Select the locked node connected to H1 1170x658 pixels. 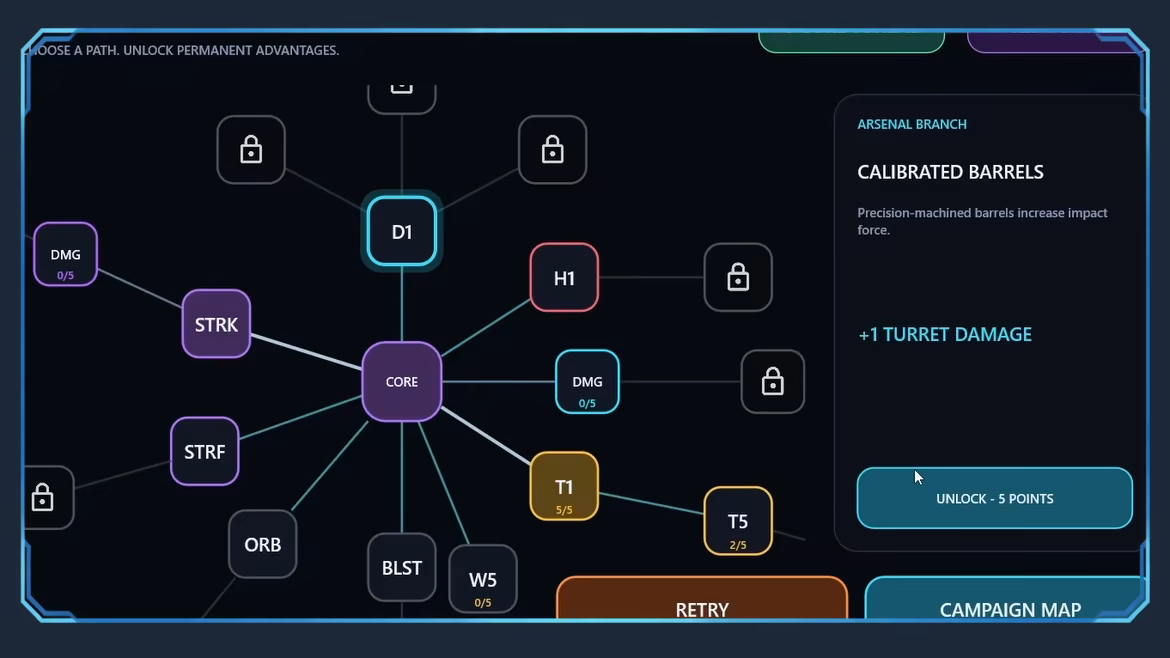tap(738, 278)
